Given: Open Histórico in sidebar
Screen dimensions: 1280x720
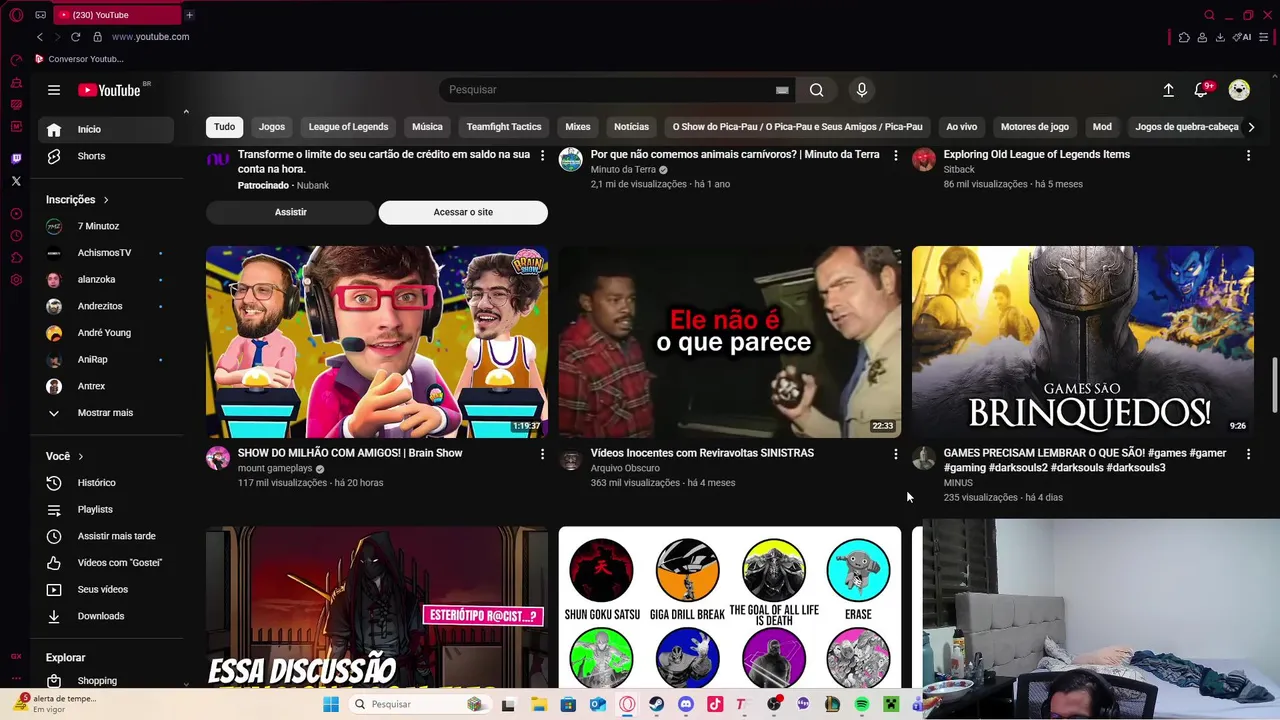Looking at the screenshot, I should click(x=106, y=483).
